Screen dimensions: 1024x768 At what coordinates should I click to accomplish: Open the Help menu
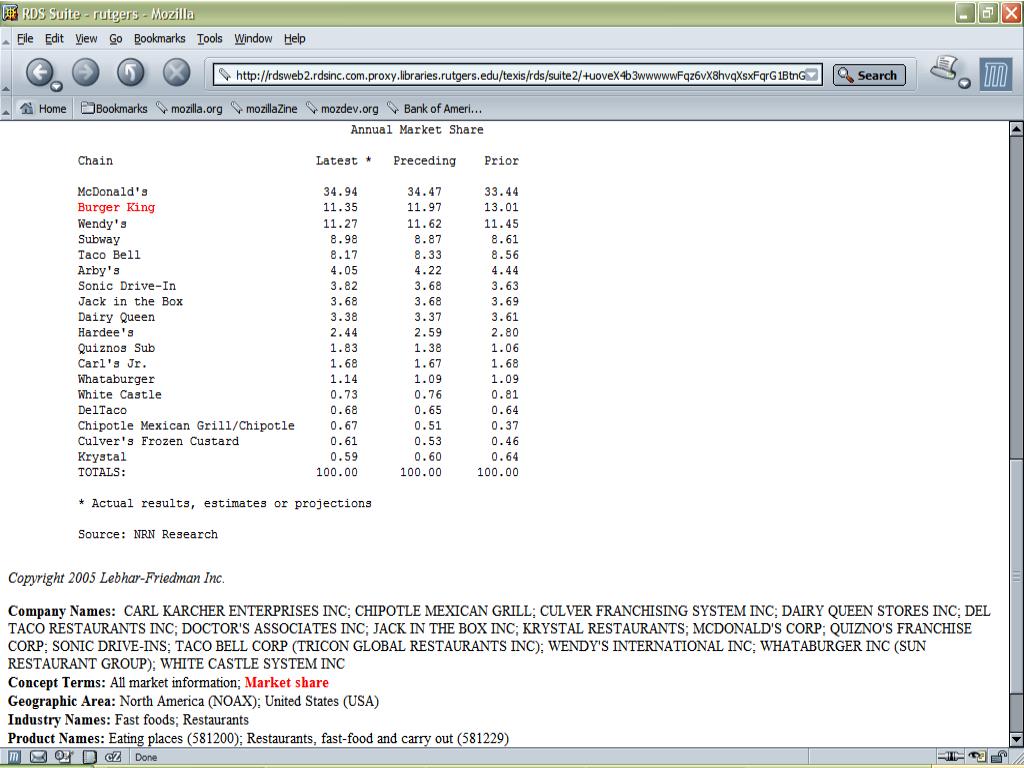(x=295, y=39)
